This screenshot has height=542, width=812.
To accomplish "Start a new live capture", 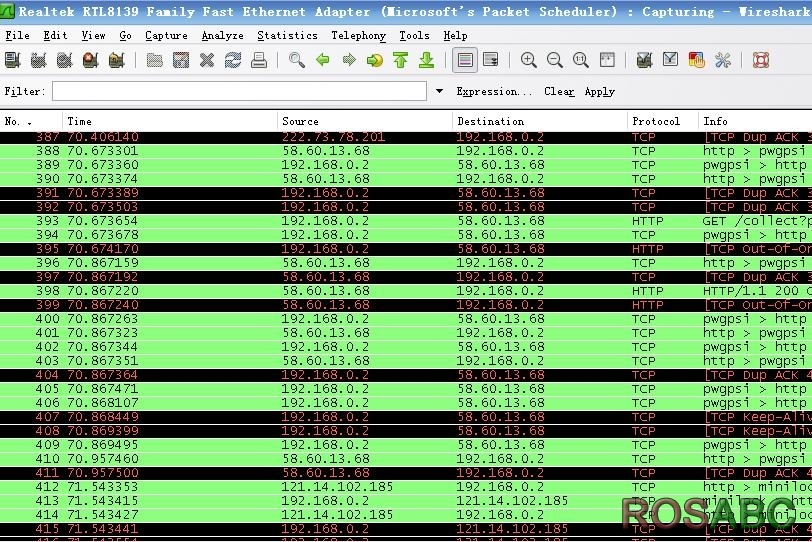I will pyautogui.click(x=64, y=60).
